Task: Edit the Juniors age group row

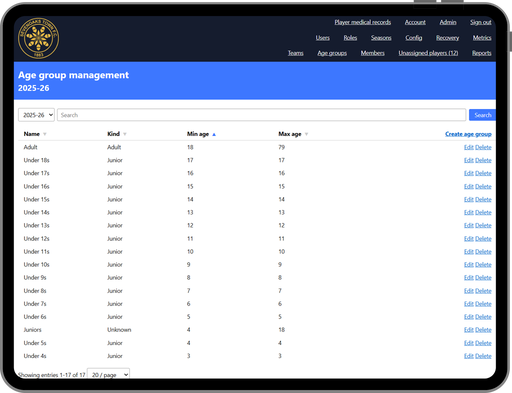Action: (x=469, y=330)
